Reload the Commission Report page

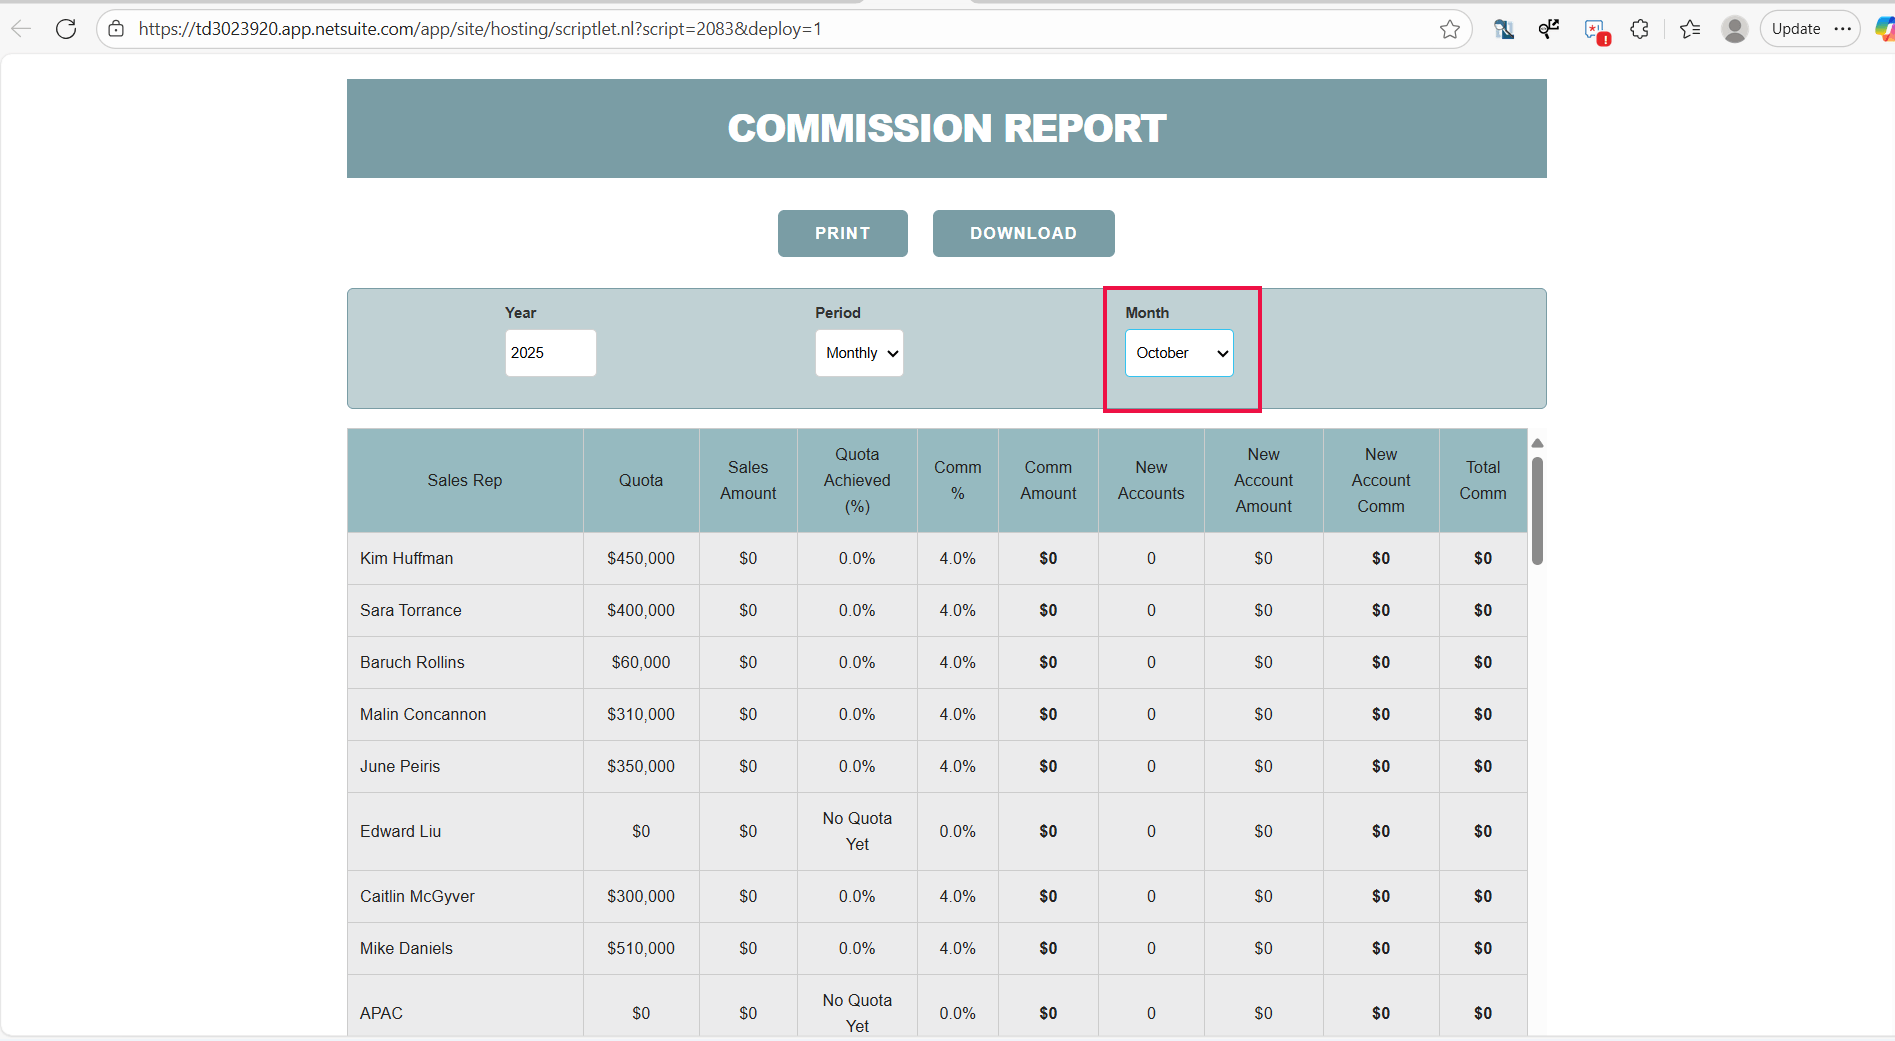tap(66, 29)
